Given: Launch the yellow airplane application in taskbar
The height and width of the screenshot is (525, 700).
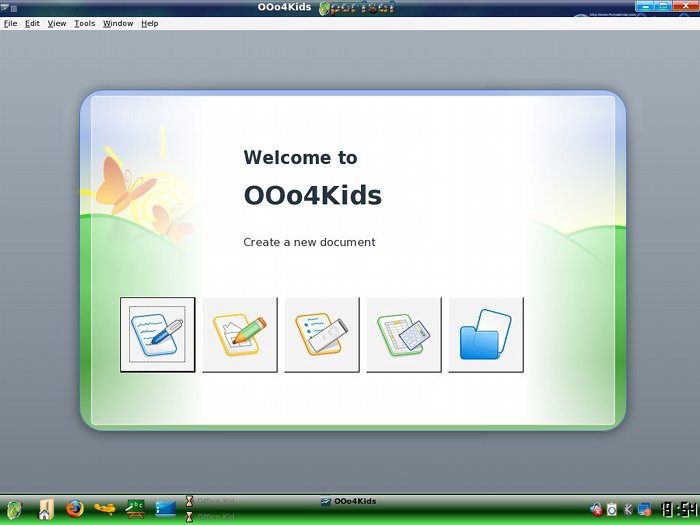Looking at the screenshot, I should [105, 508].
